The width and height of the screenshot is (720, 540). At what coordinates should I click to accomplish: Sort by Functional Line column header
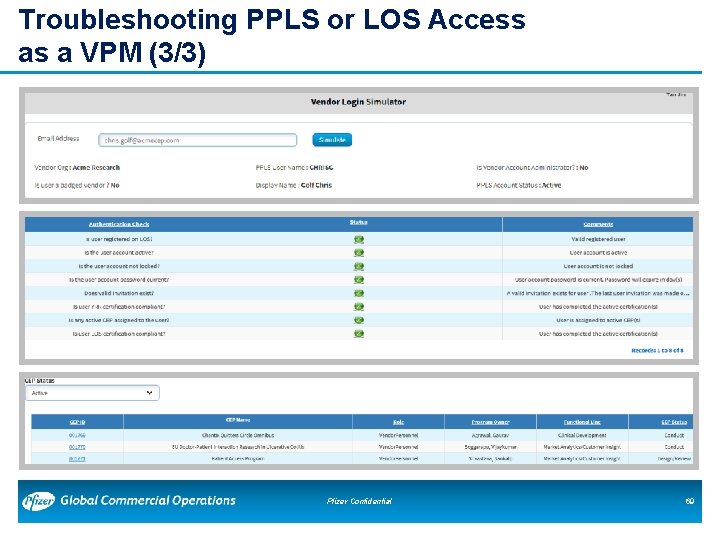(x=582, y=422)
